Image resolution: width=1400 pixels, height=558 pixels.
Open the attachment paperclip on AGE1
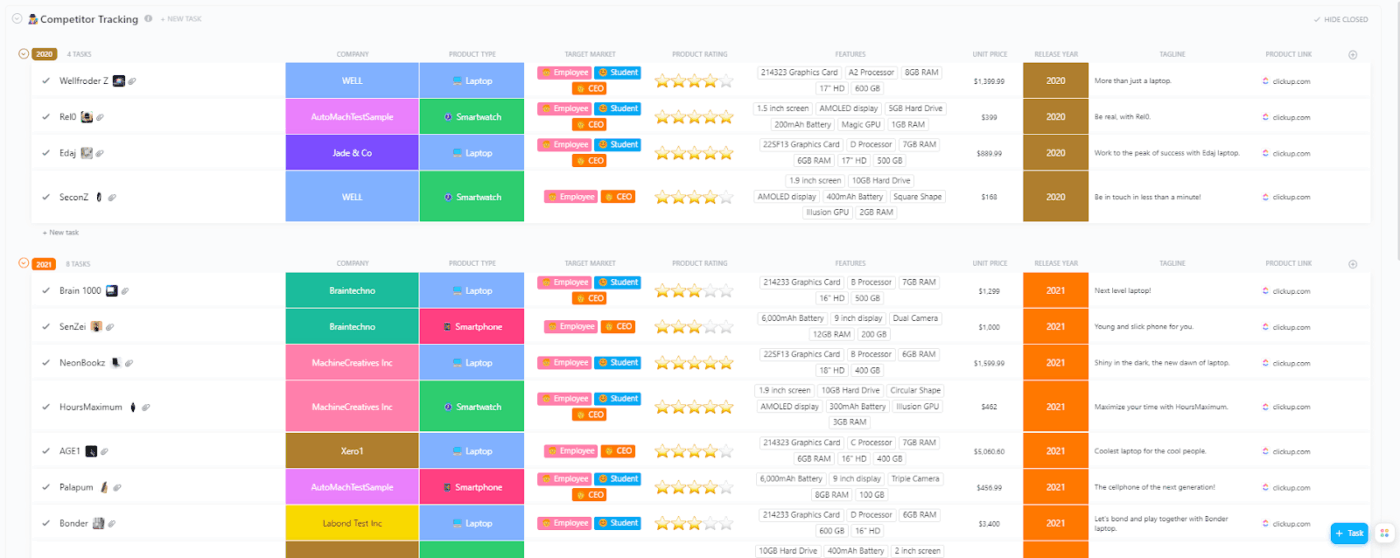[103, 451]
